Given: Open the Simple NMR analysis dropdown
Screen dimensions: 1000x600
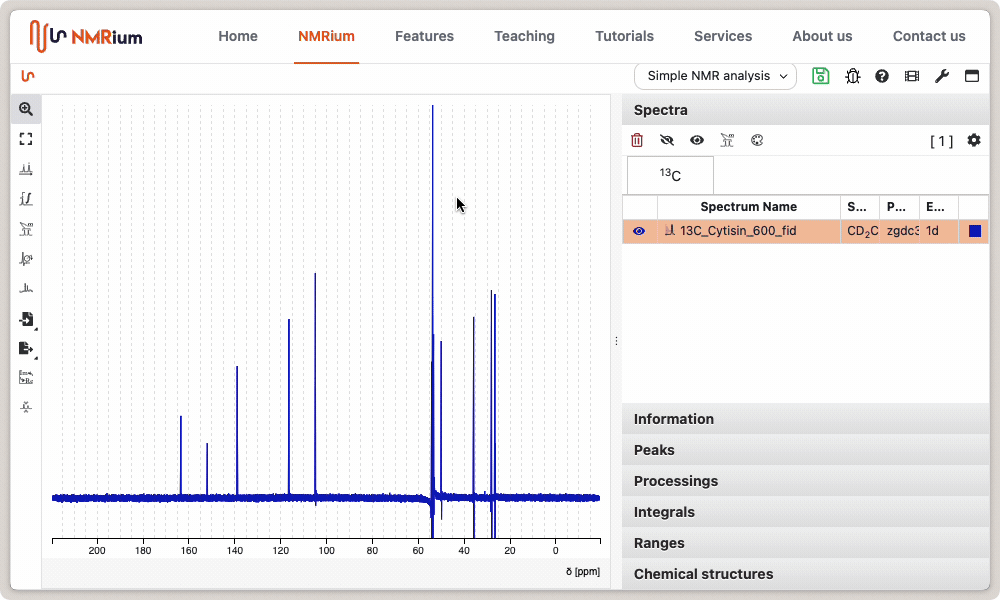Looking at the screenshot, I should tap(715, 76).
